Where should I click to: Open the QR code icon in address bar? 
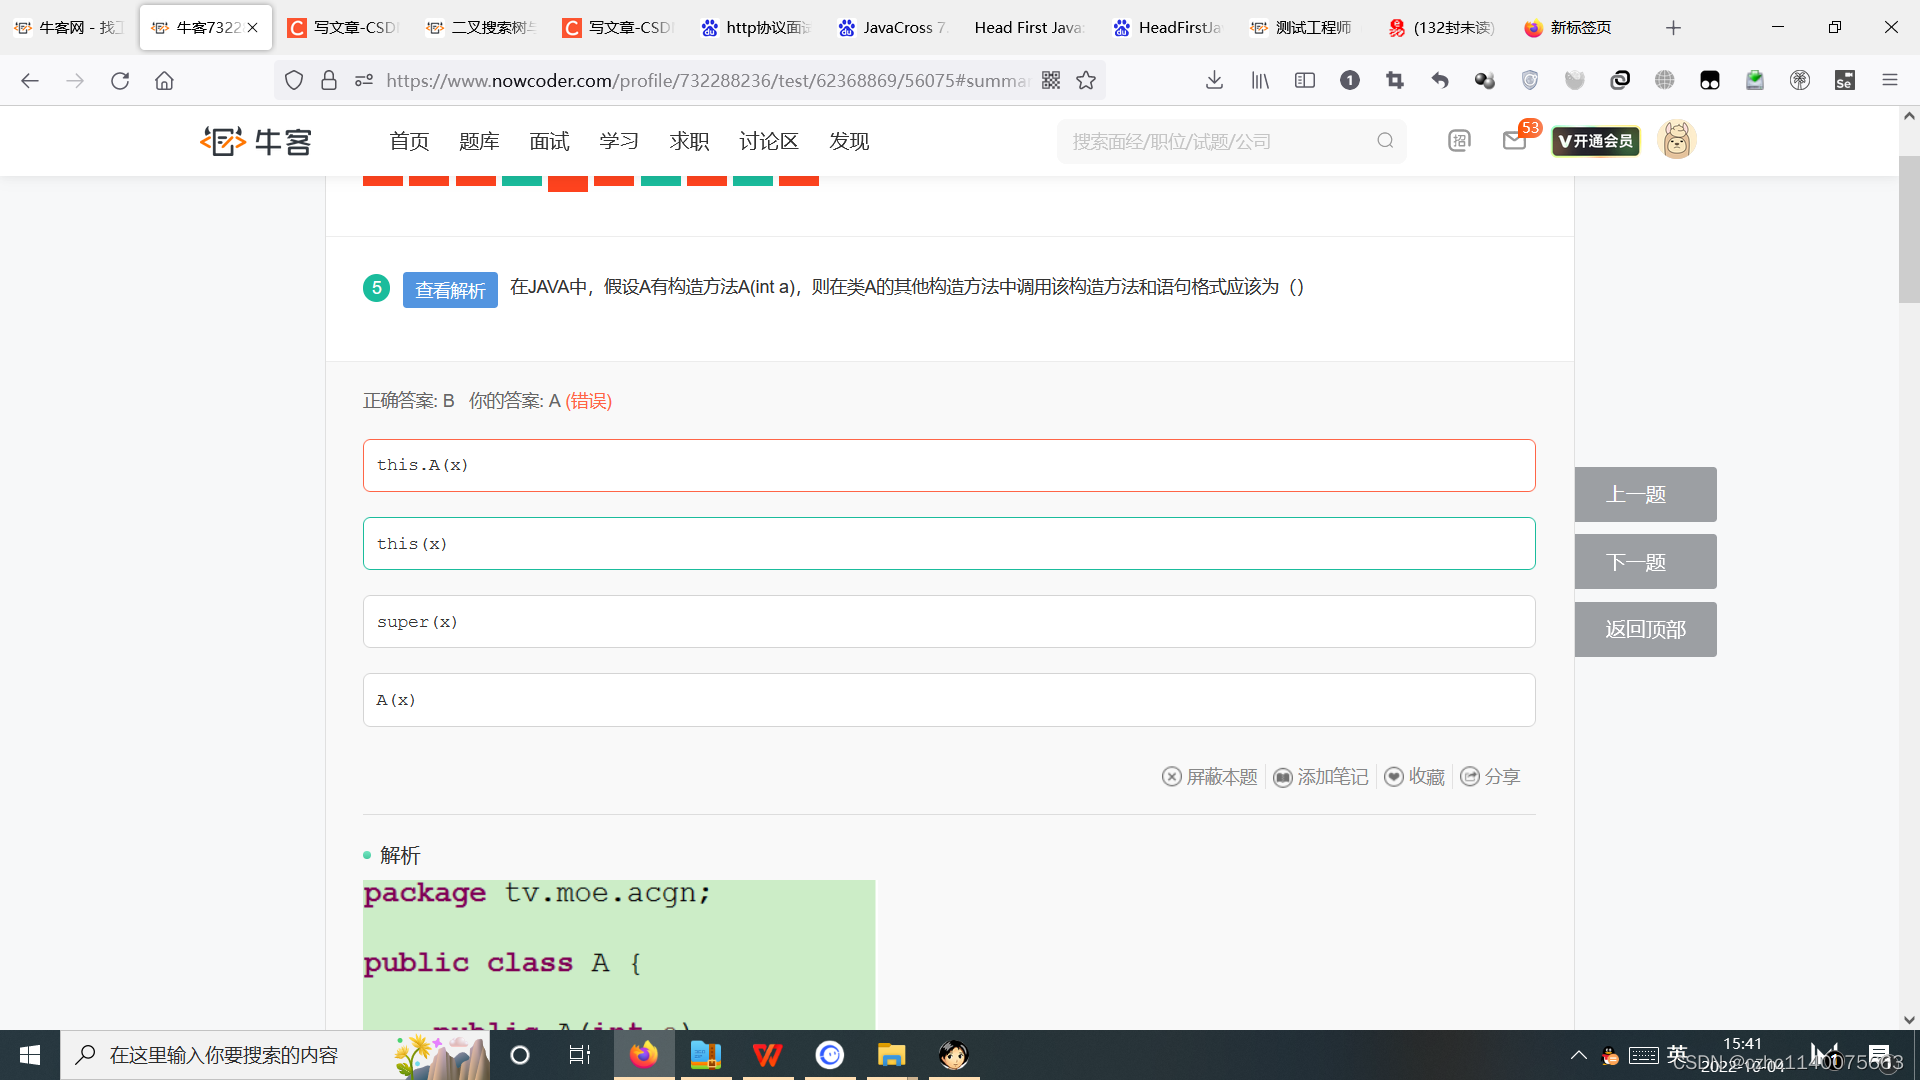tap(1051, 80)
